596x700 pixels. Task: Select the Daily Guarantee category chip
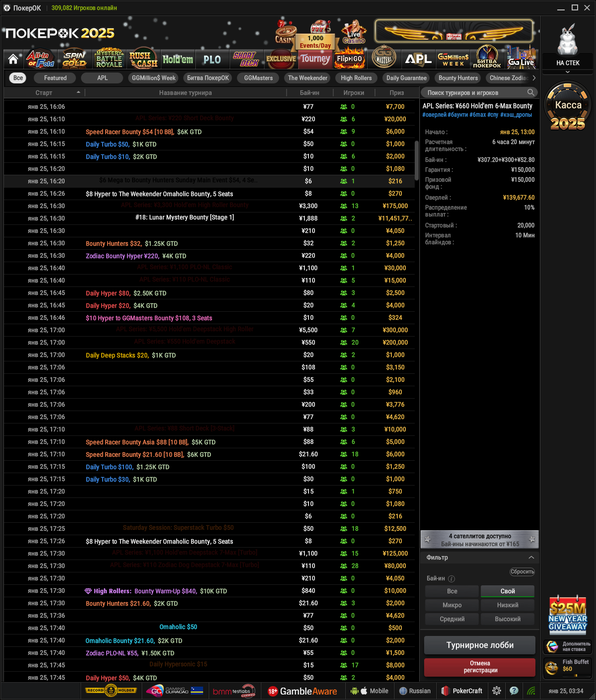point(406,78)
